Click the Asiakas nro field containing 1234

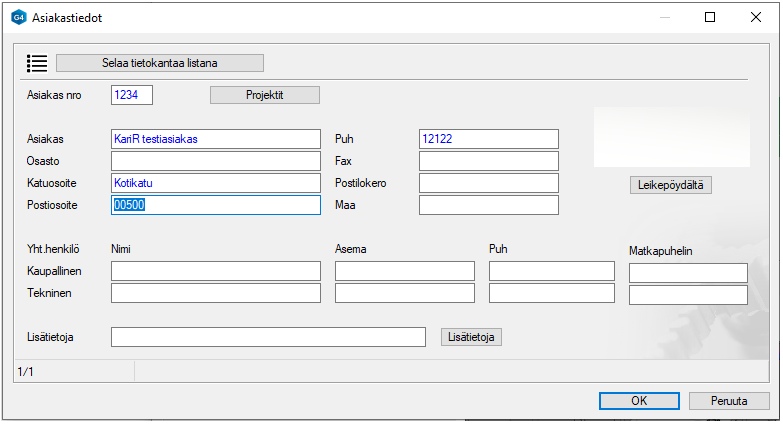pyautogui.click(x=132, y=95)
